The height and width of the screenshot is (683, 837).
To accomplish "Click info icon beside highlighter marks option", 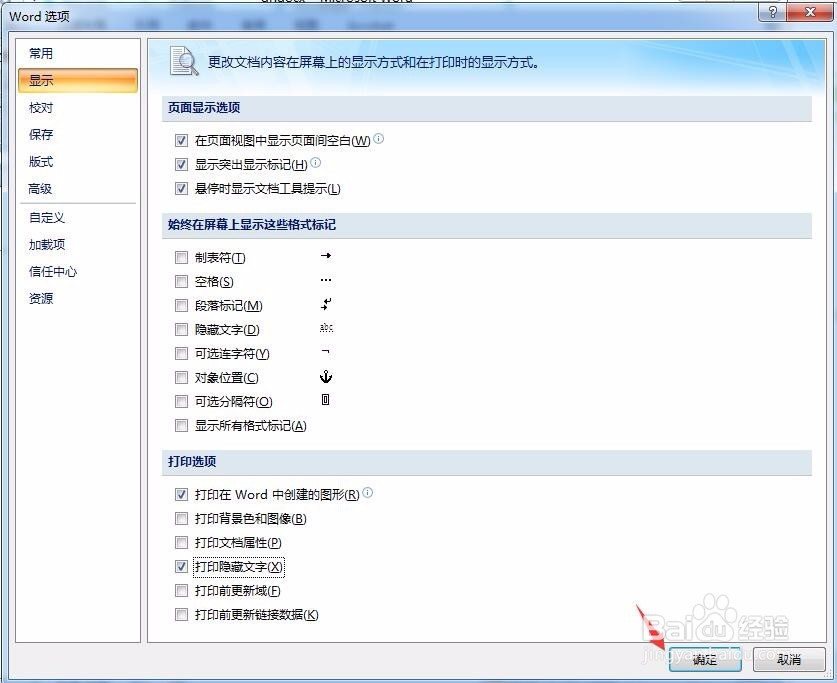I will coord(315,163).
